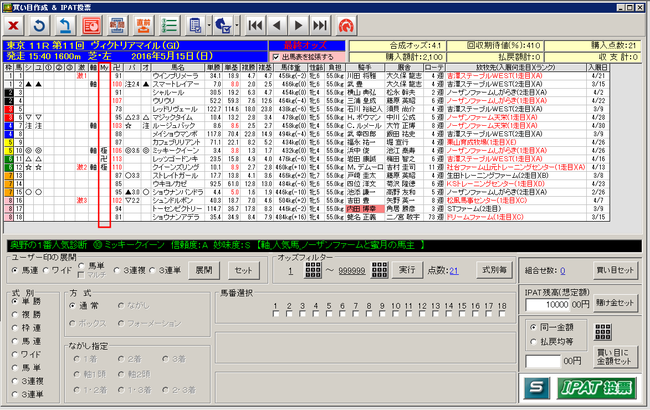Click the 入厩日 column header

click(x=598, y=67)
